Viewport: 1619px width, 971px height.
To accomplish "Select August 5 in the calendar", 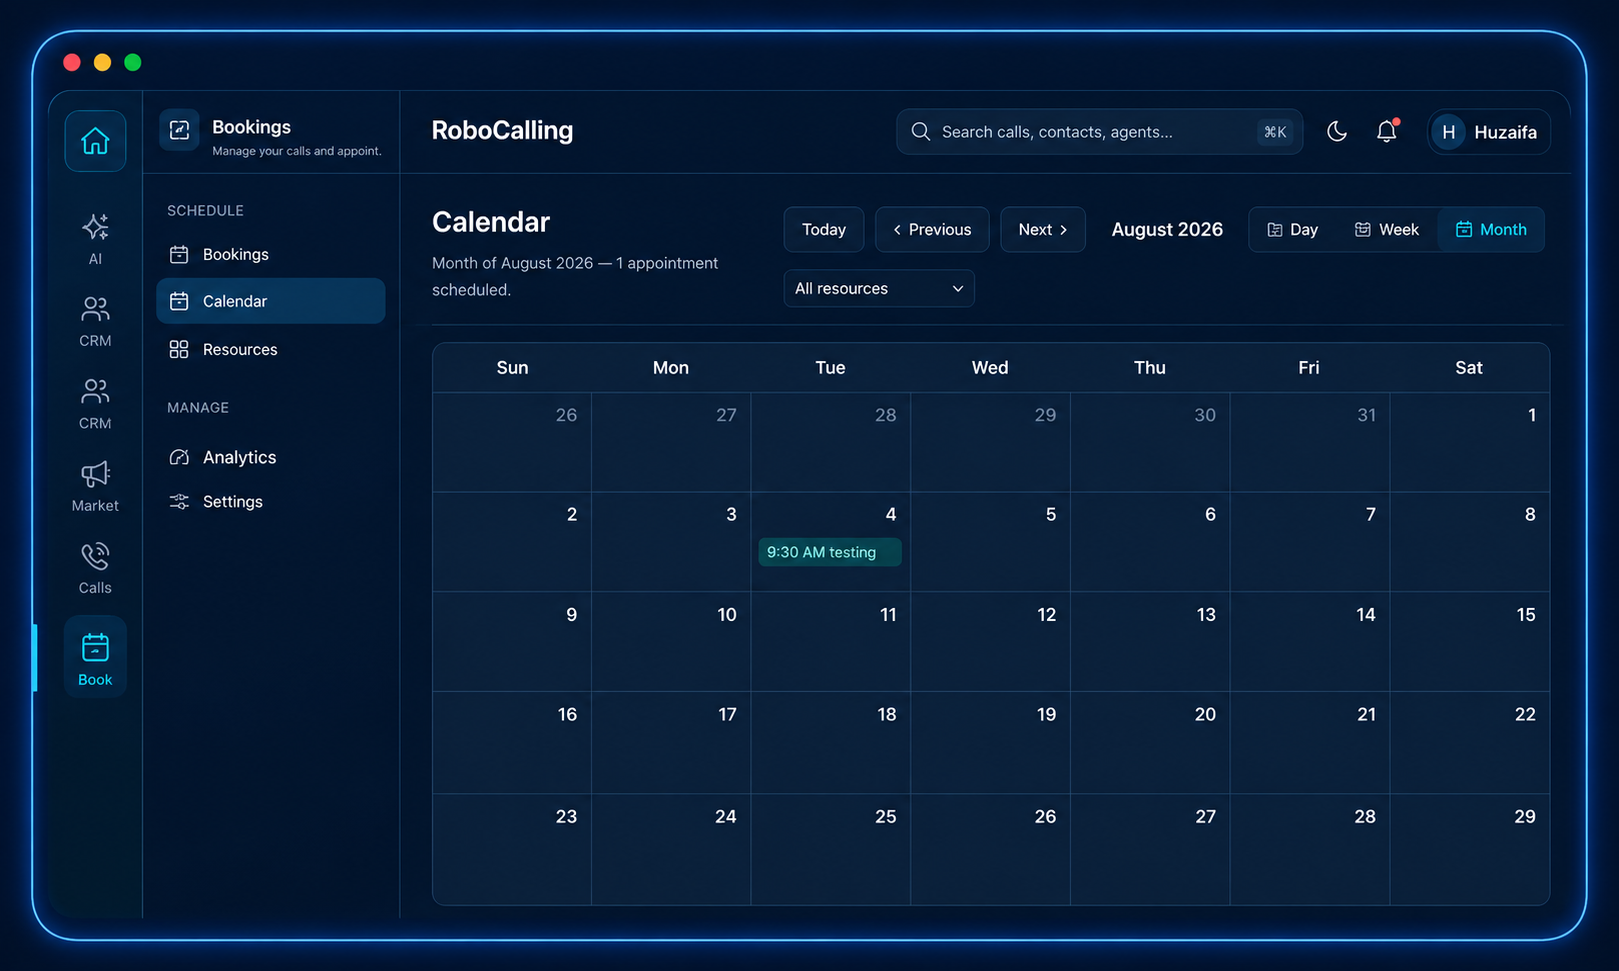I will (990, 542).
